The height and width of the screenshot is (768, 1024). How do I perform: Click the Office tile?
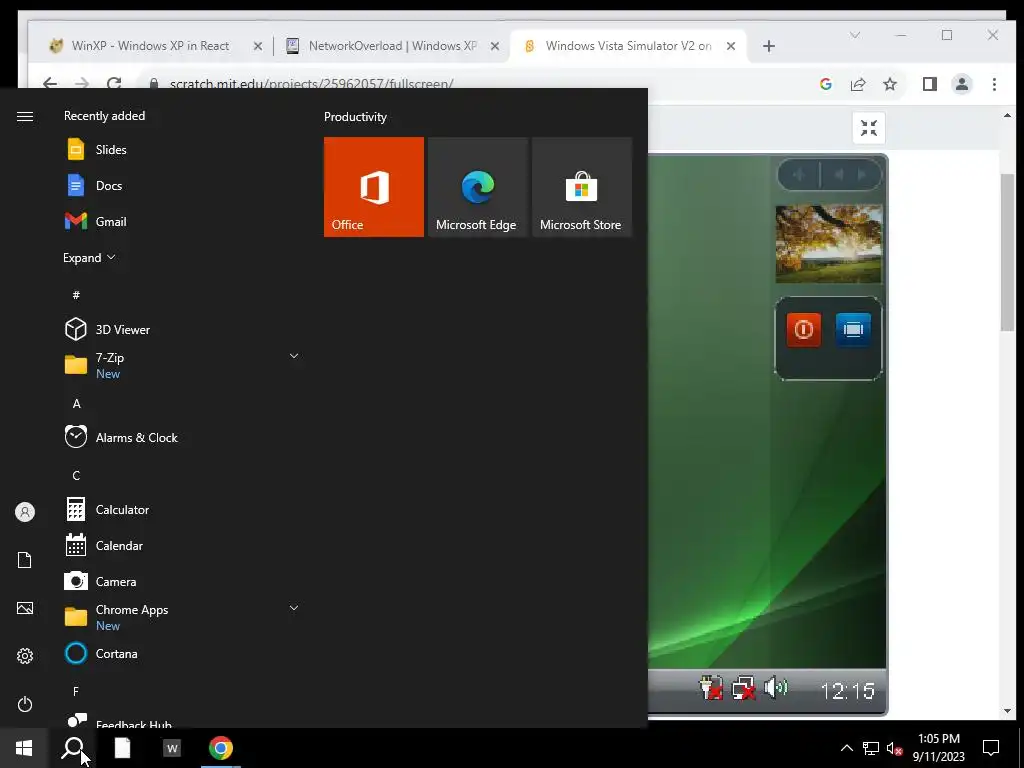(374, 187)
